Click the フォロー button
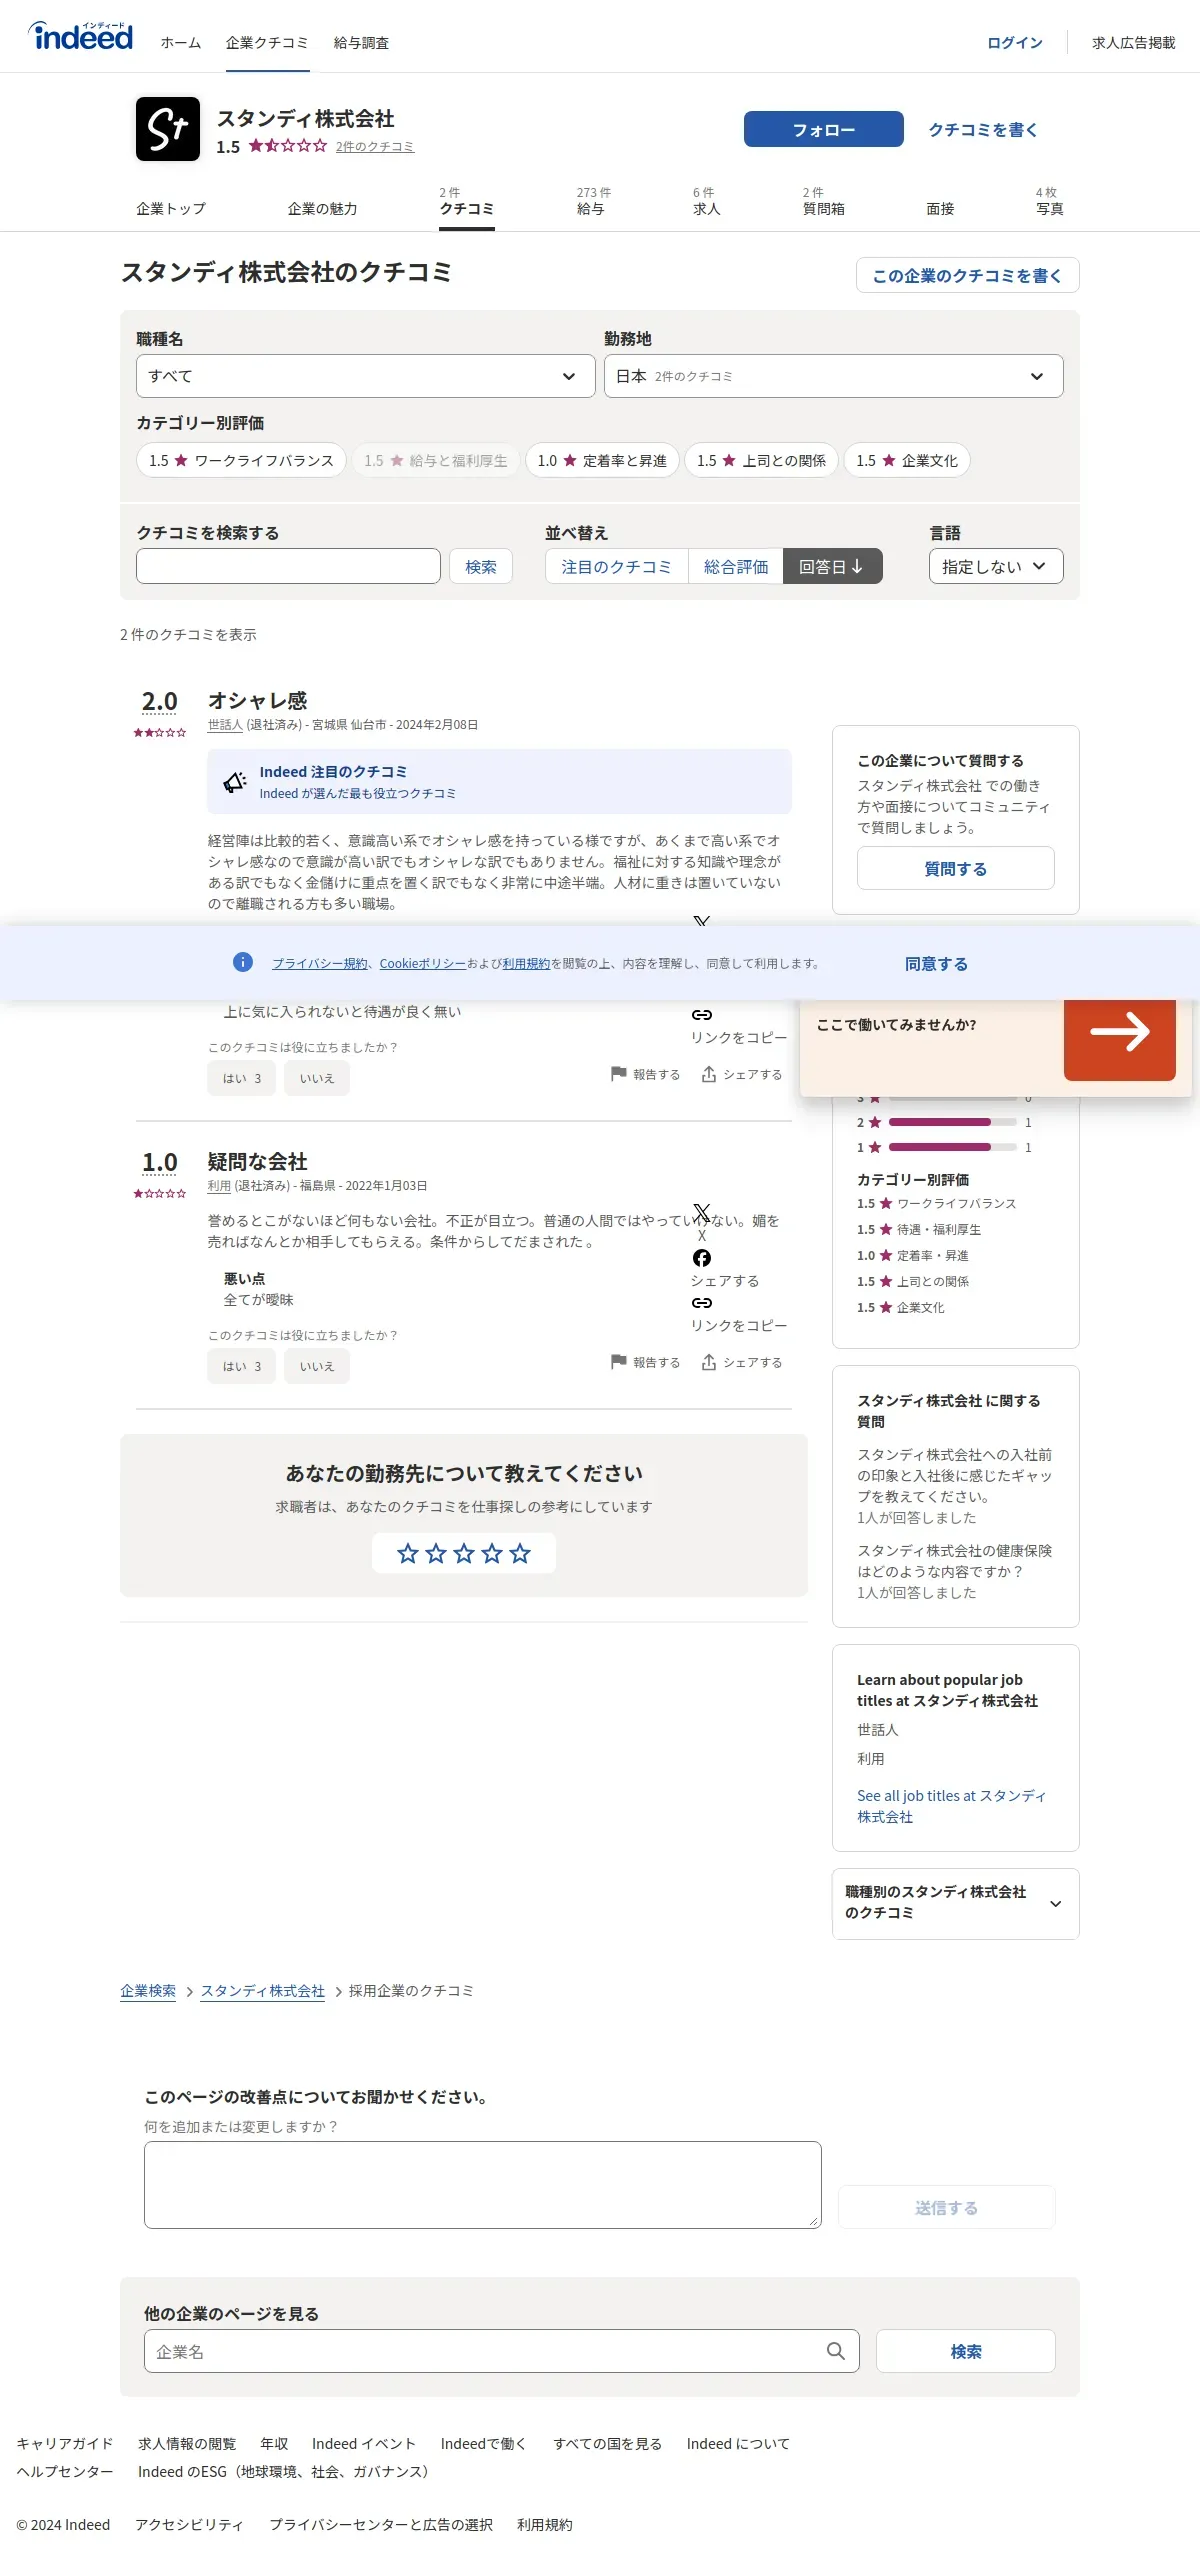 824,129
